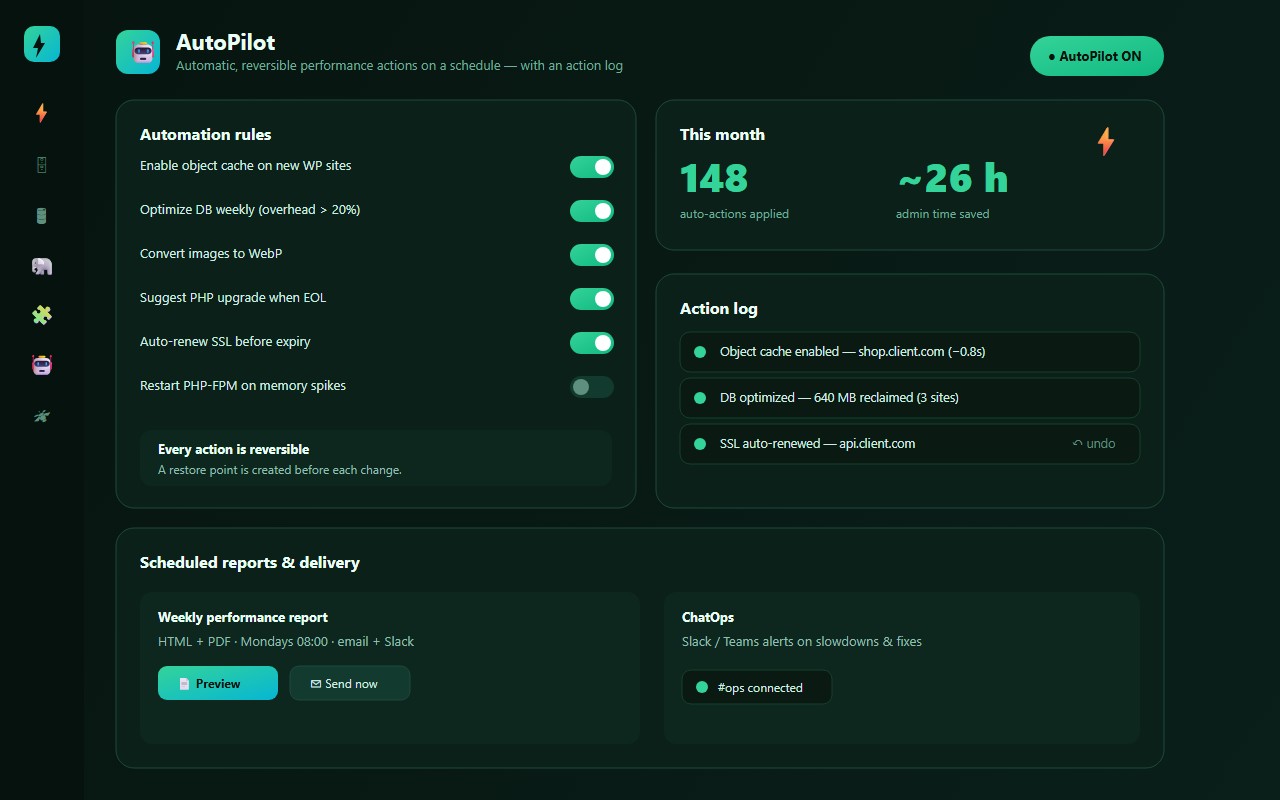Open the satellite icon at sidebar bottom
Image resolution: width=1280 pixels, height=800 pixels.
click(42, 415)
